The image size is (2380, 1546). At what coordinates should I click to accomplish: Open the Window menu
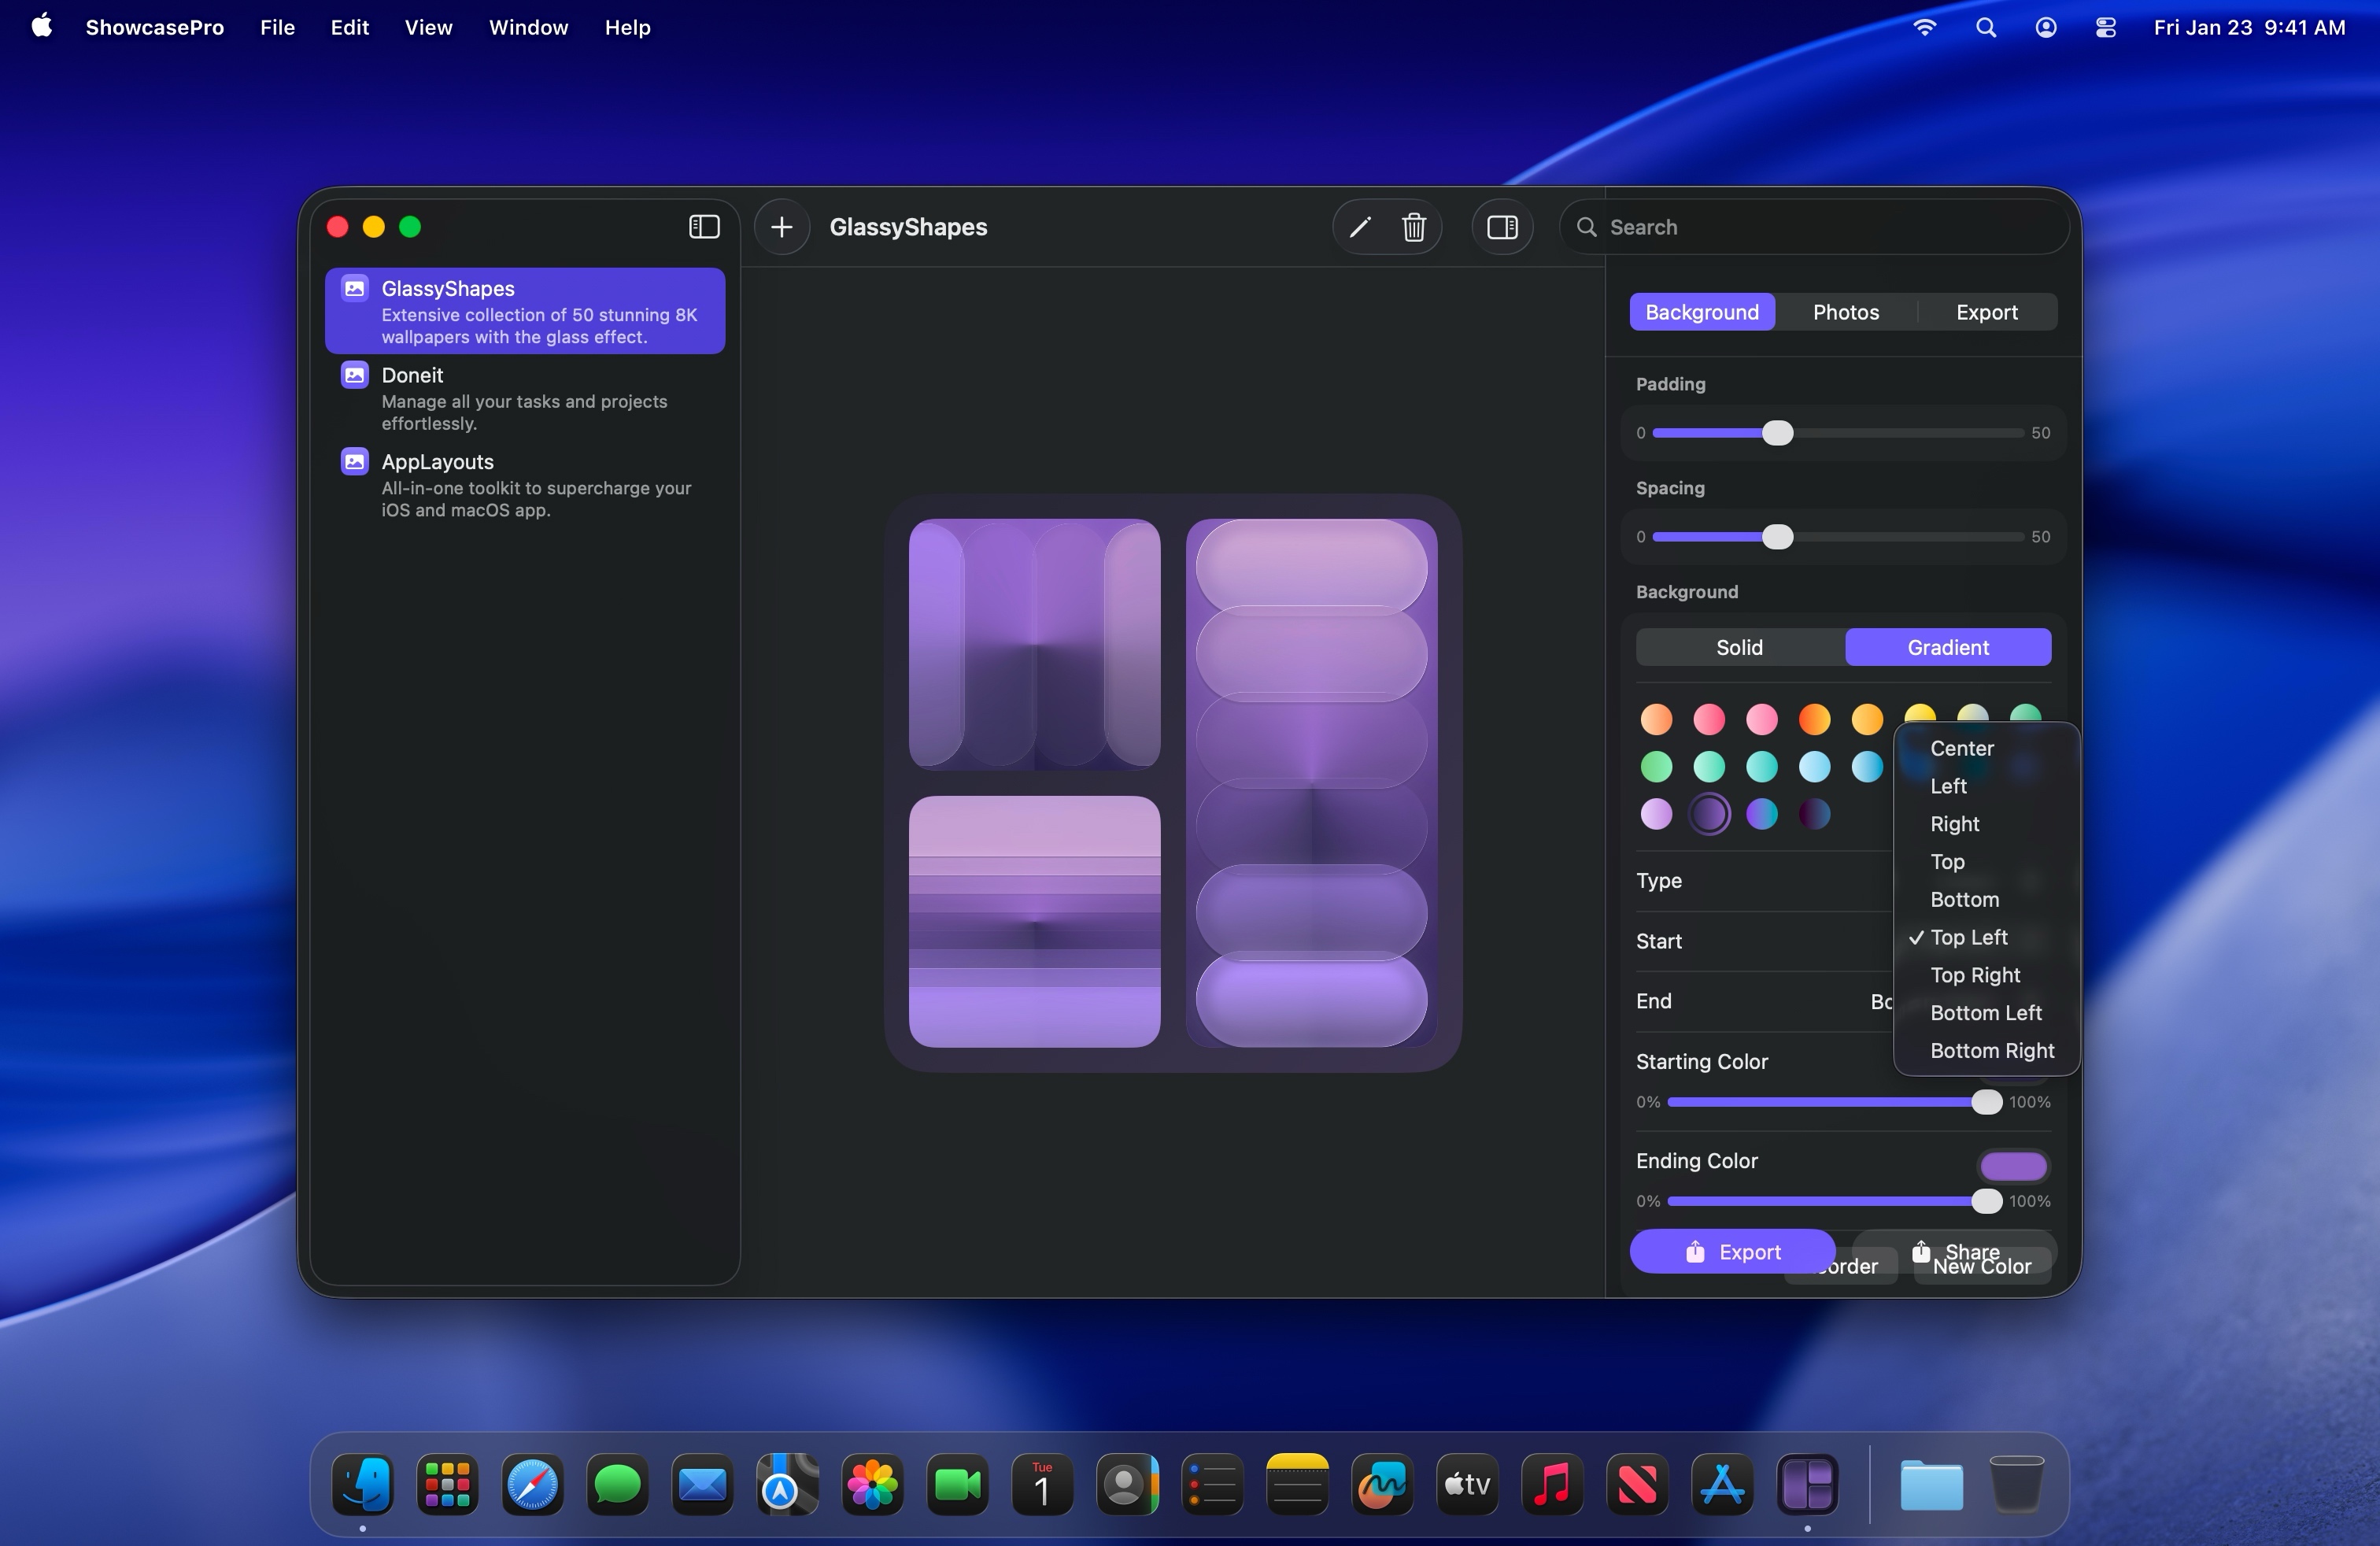point(528,28)
